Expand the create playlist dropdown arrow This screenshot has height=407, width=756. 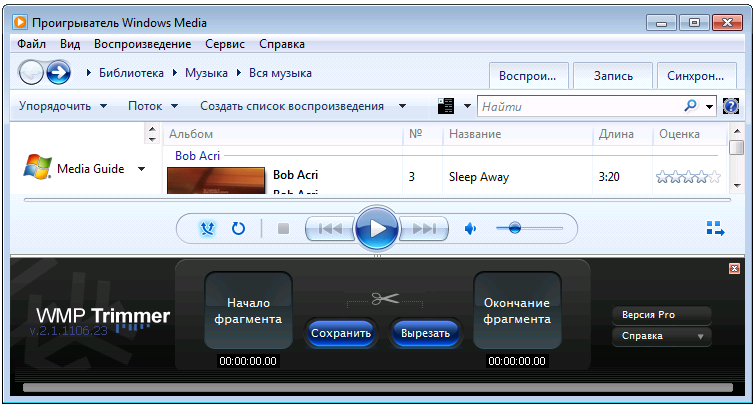coord(402,106)
